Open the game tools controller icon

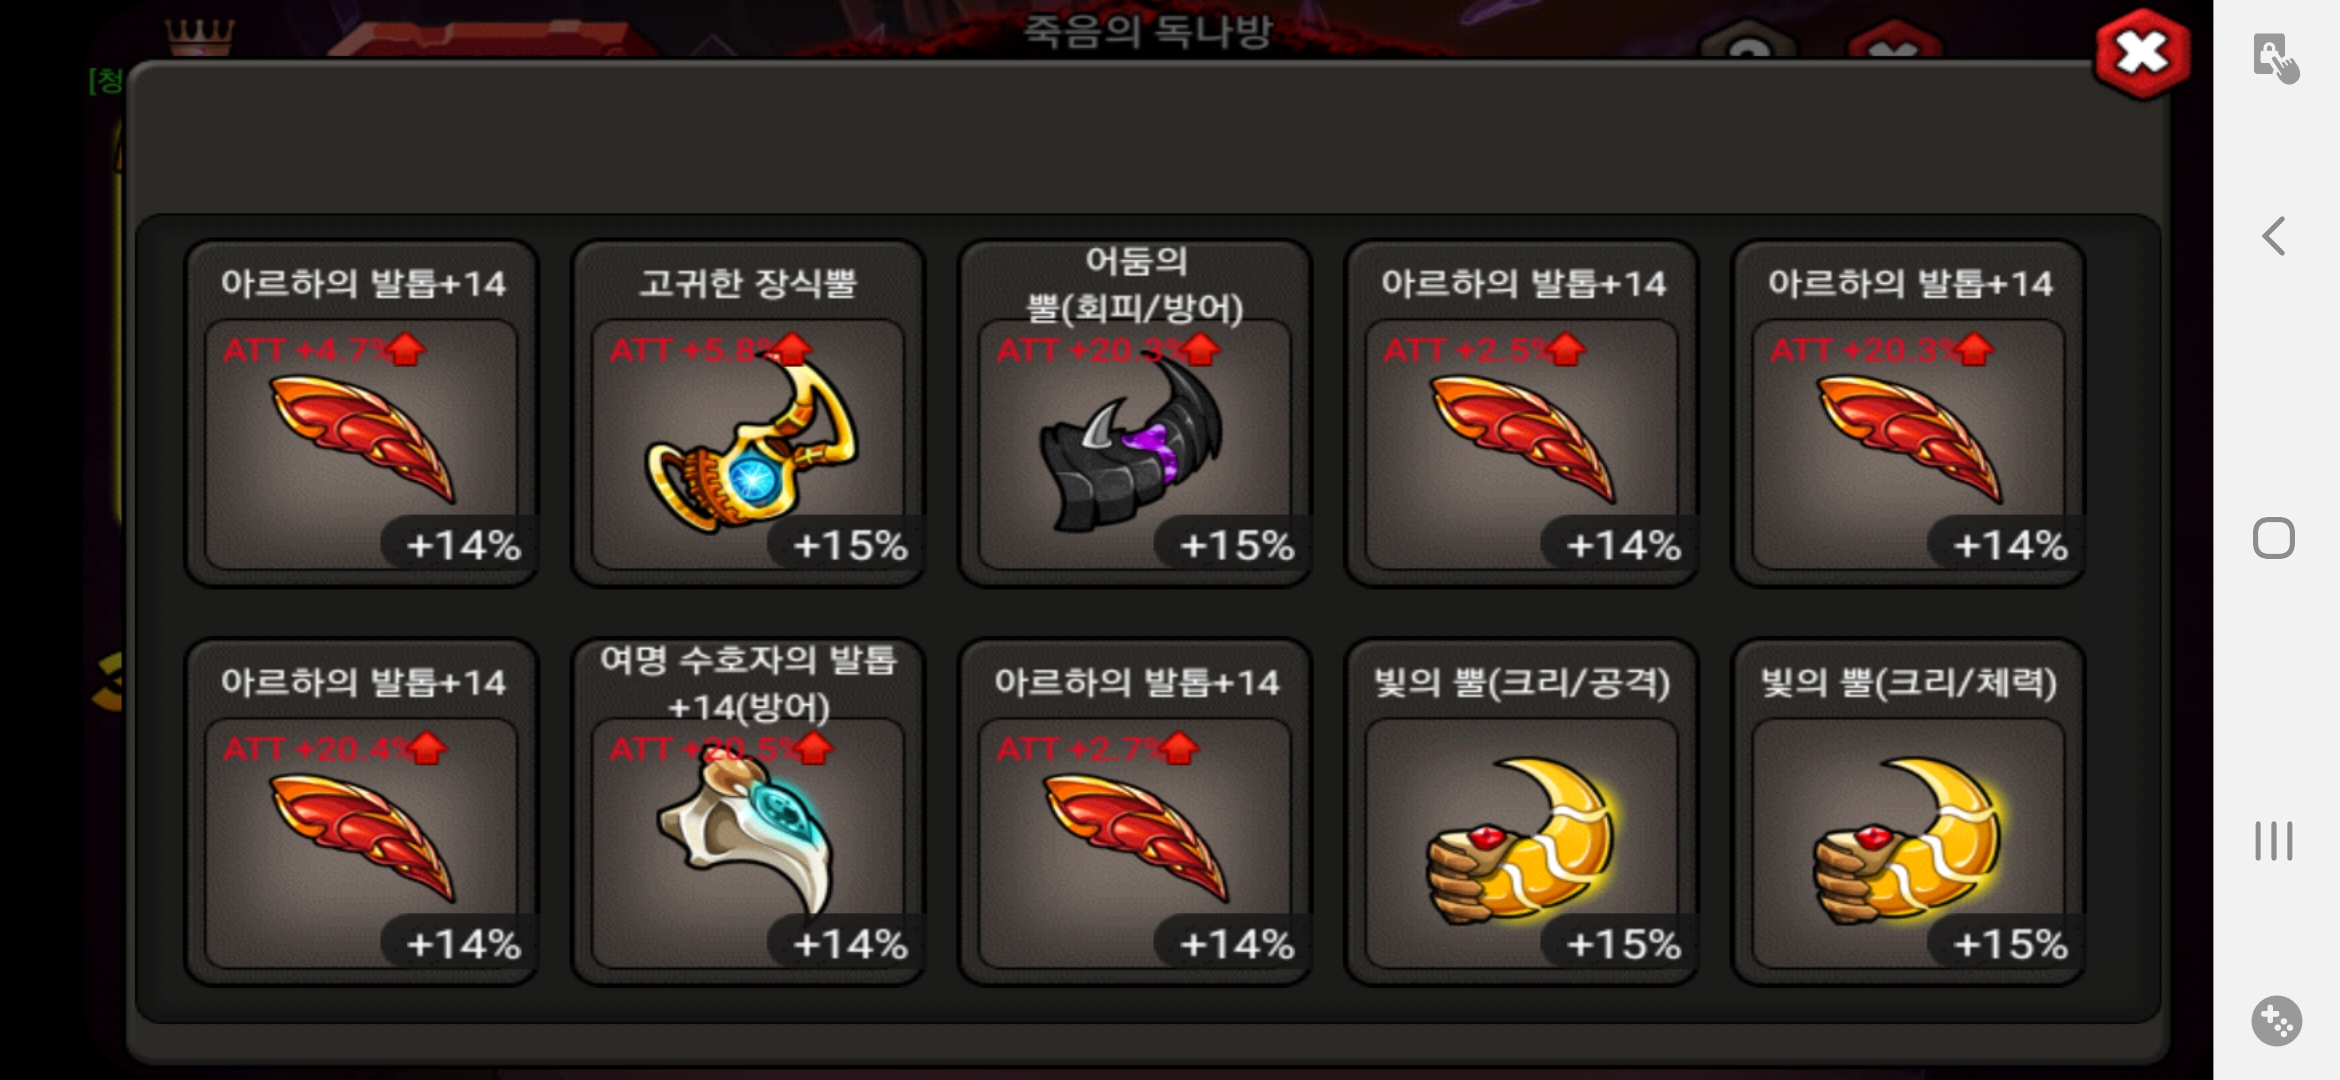(x=2276, y=1021)
